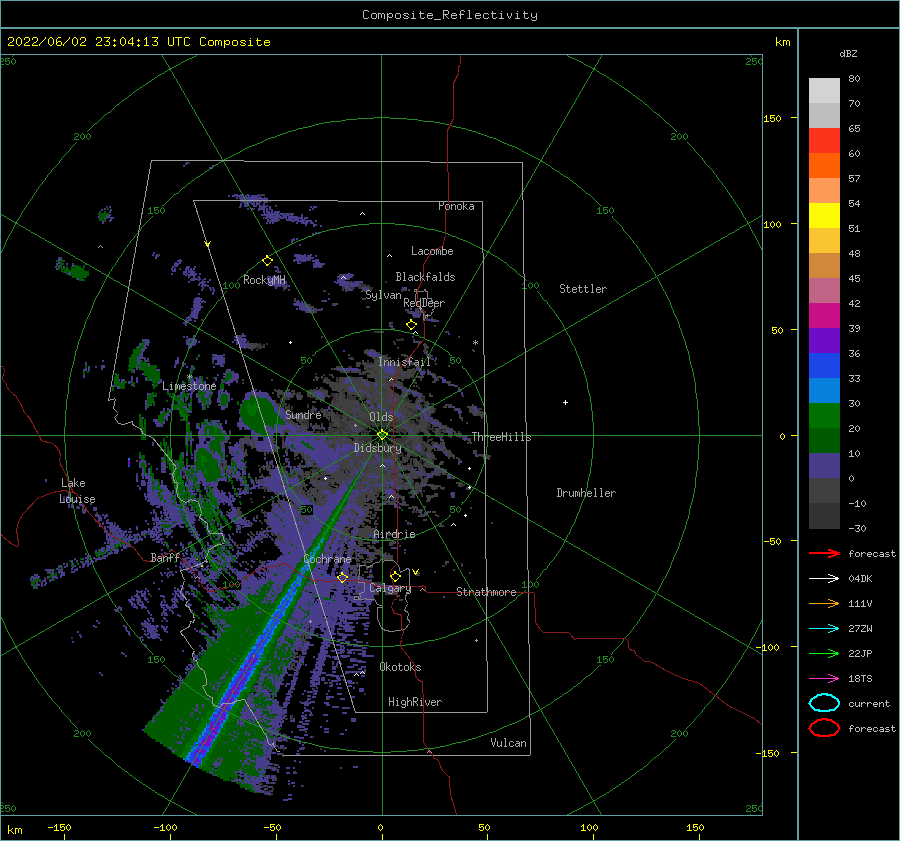Click the RockyMH label

coord(264,280)
